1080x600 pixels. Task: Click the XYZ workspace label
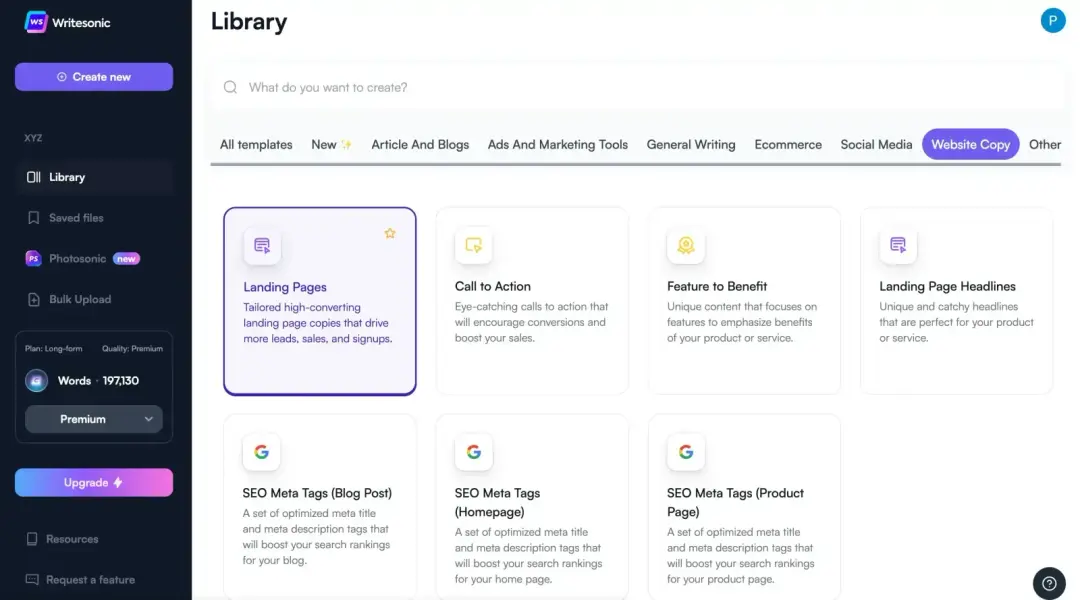click(33, 138)
